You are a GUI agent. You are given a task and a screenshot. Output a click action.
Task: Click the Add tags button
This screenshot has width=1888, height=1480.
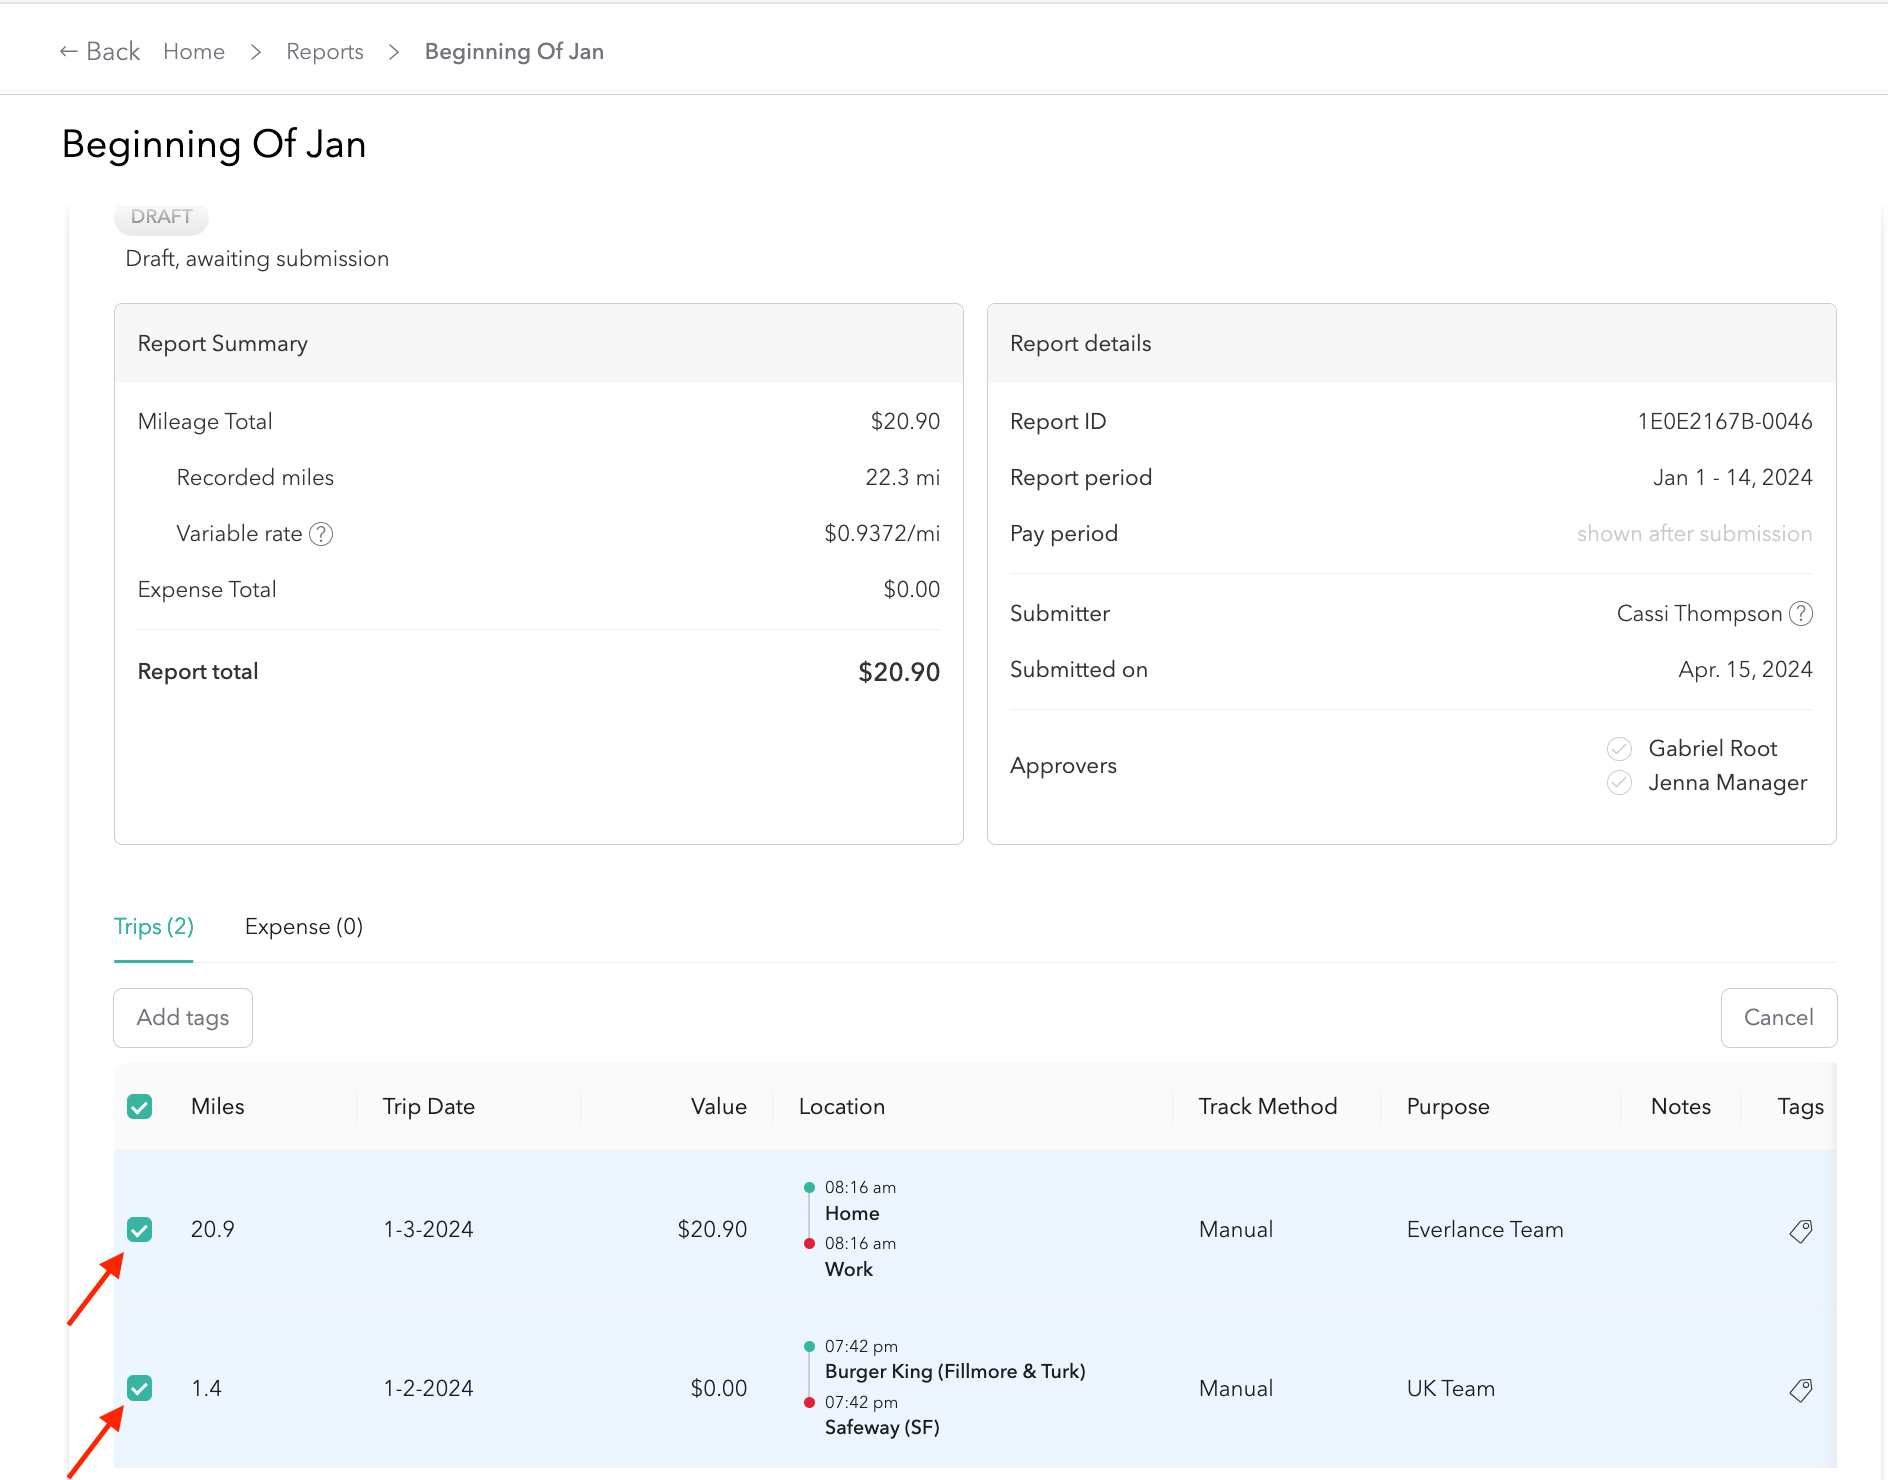coord(183,1018)
